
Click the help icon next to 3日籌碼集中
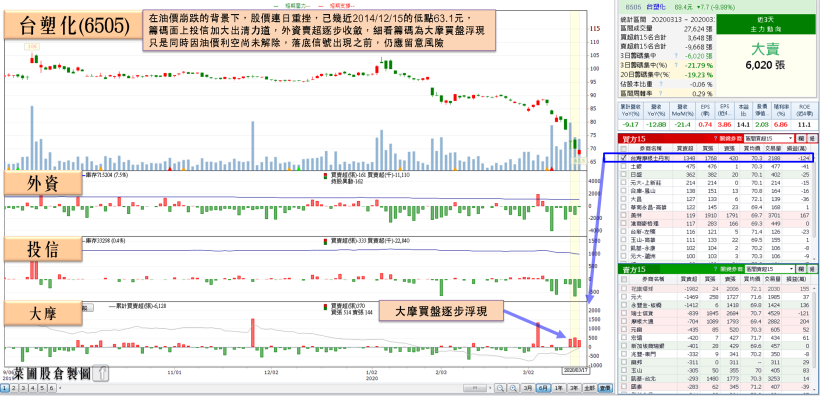coord(676,55)
